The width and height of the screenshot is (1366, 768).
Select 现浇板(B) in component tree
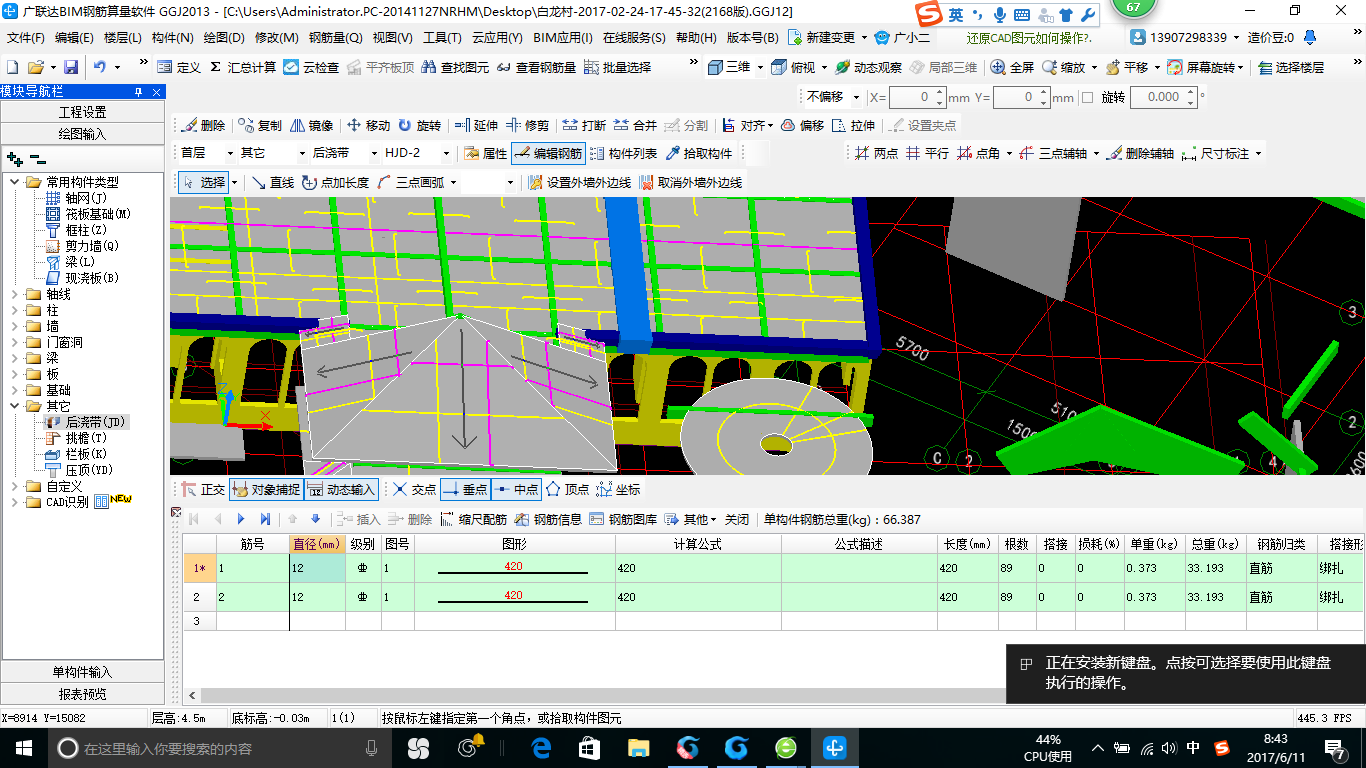click(84, 278)
